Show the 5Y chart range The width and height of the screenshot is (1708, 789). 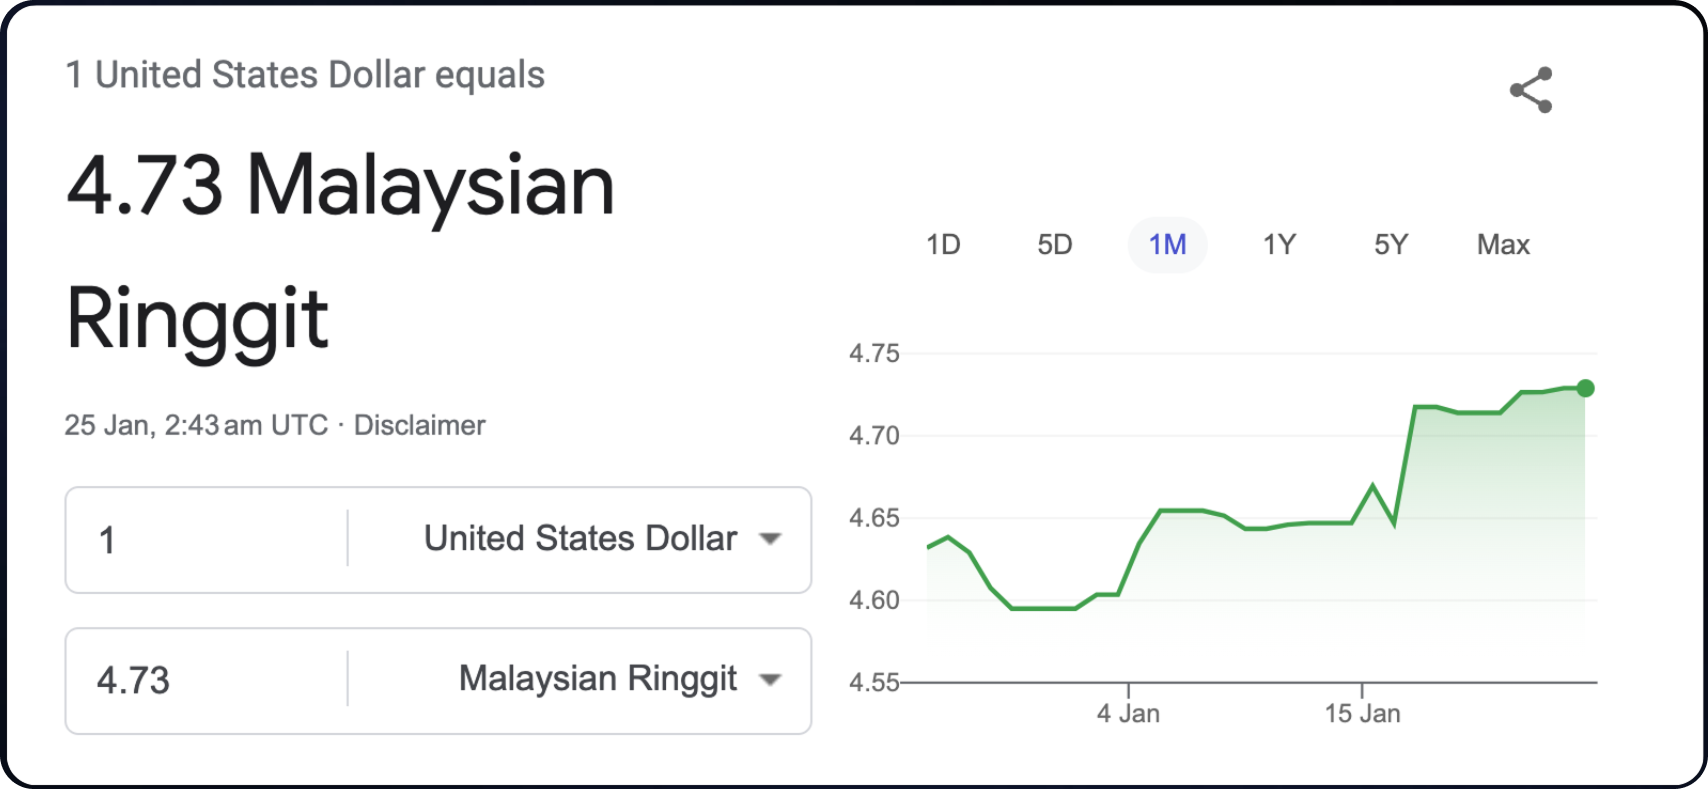pyautogui.click(x=1391, y=245)
